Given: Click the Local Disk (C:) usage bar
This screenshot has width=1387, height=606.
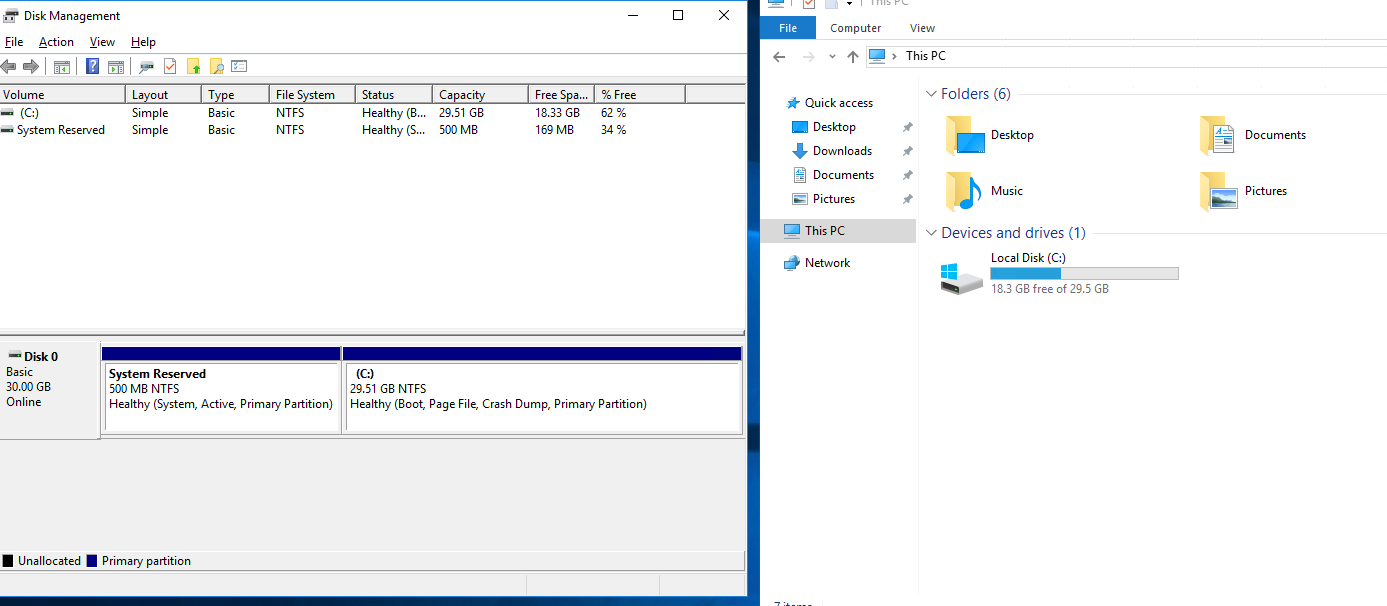Looking at the screenshot, I should [1084, 273].
